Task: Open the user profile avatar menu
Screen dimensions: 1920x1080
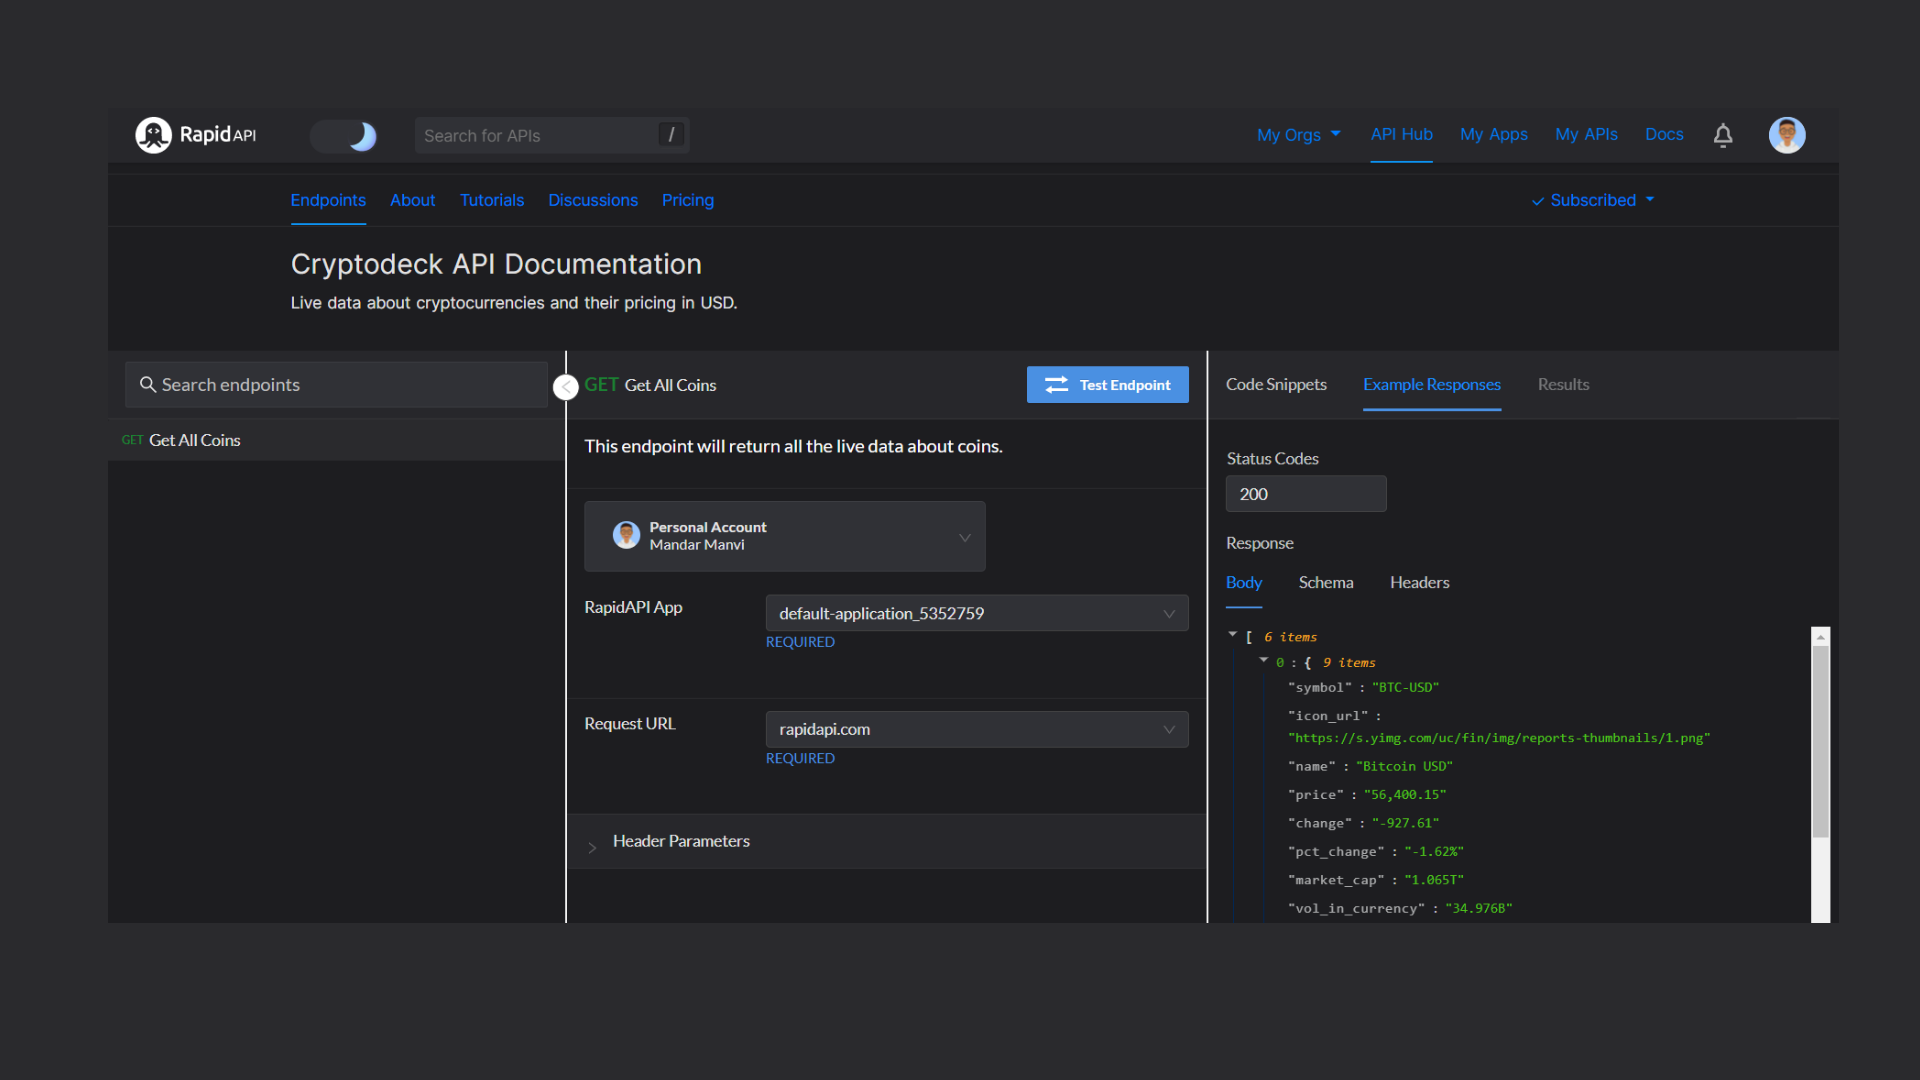Action: [1786, 135]
